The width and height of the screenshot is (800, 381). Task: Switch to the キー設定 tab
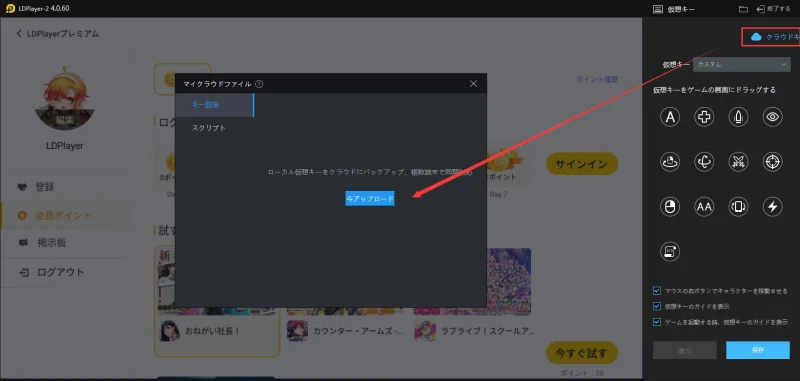(214, 105)
